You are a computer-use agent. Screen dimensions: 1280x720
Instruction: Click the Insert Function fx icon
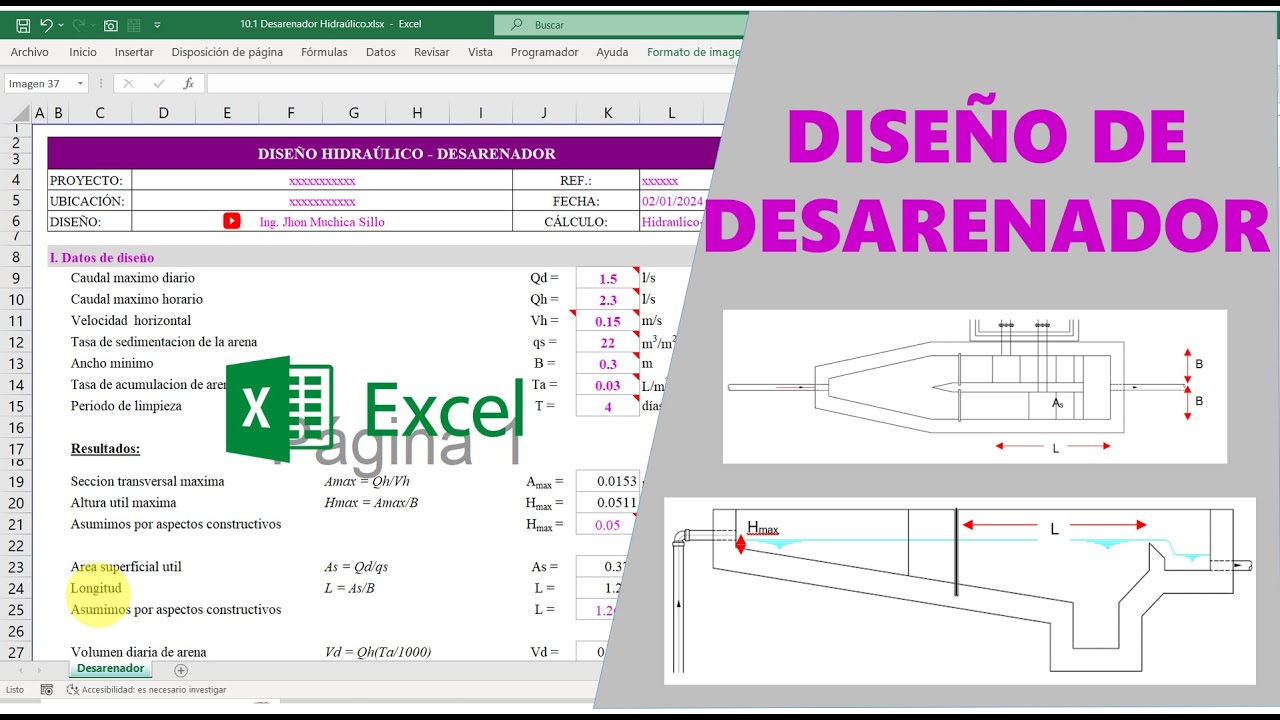point(188,84)
